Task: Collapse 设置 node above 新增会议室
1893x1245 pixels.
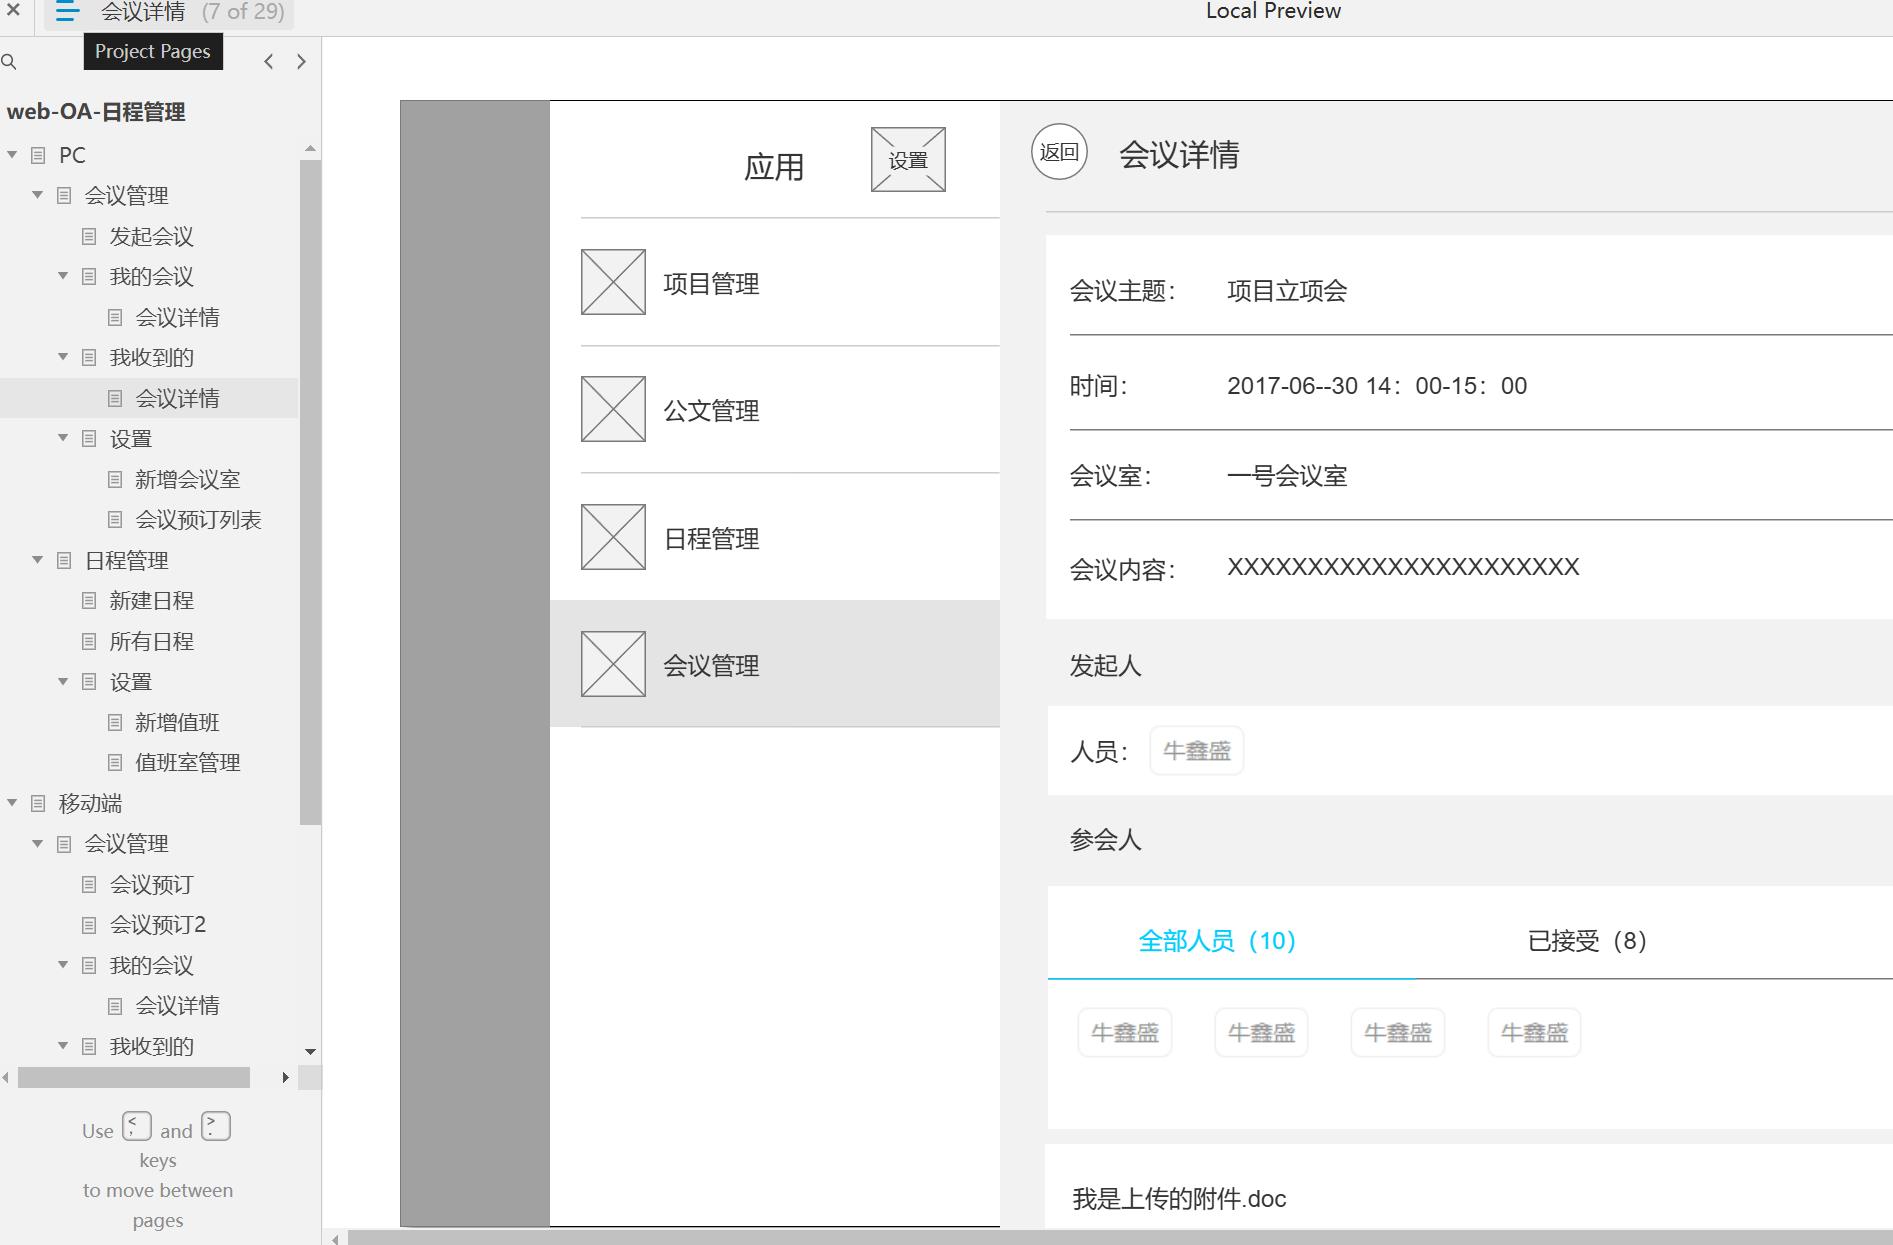Action: pos(62,438)
